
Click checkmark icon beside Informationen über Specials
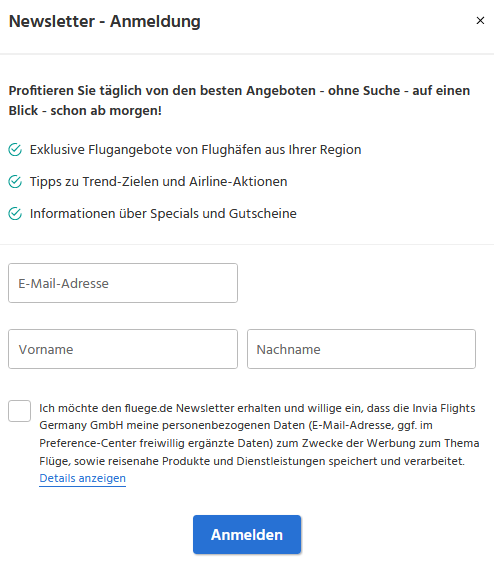click(x=15, y=213)
